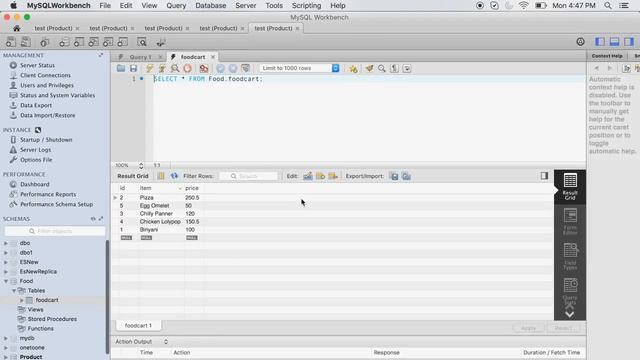Open find panel with the magnifier icon
This screenshot has width=640, height=360.
pyautogui.click(x=382, y=68)
